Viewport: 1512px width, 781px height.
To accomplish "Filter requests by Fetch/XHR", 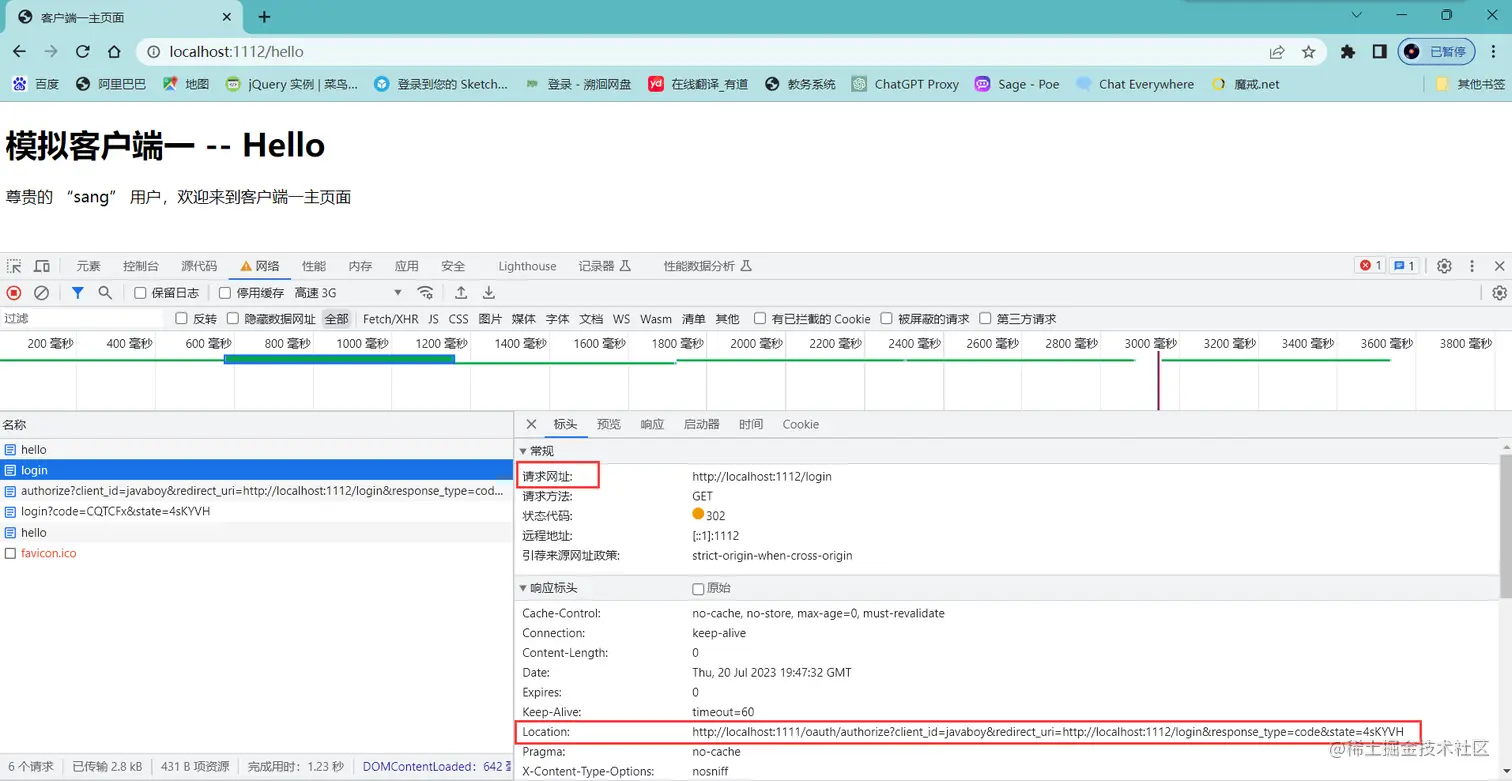I will (390, 319).
